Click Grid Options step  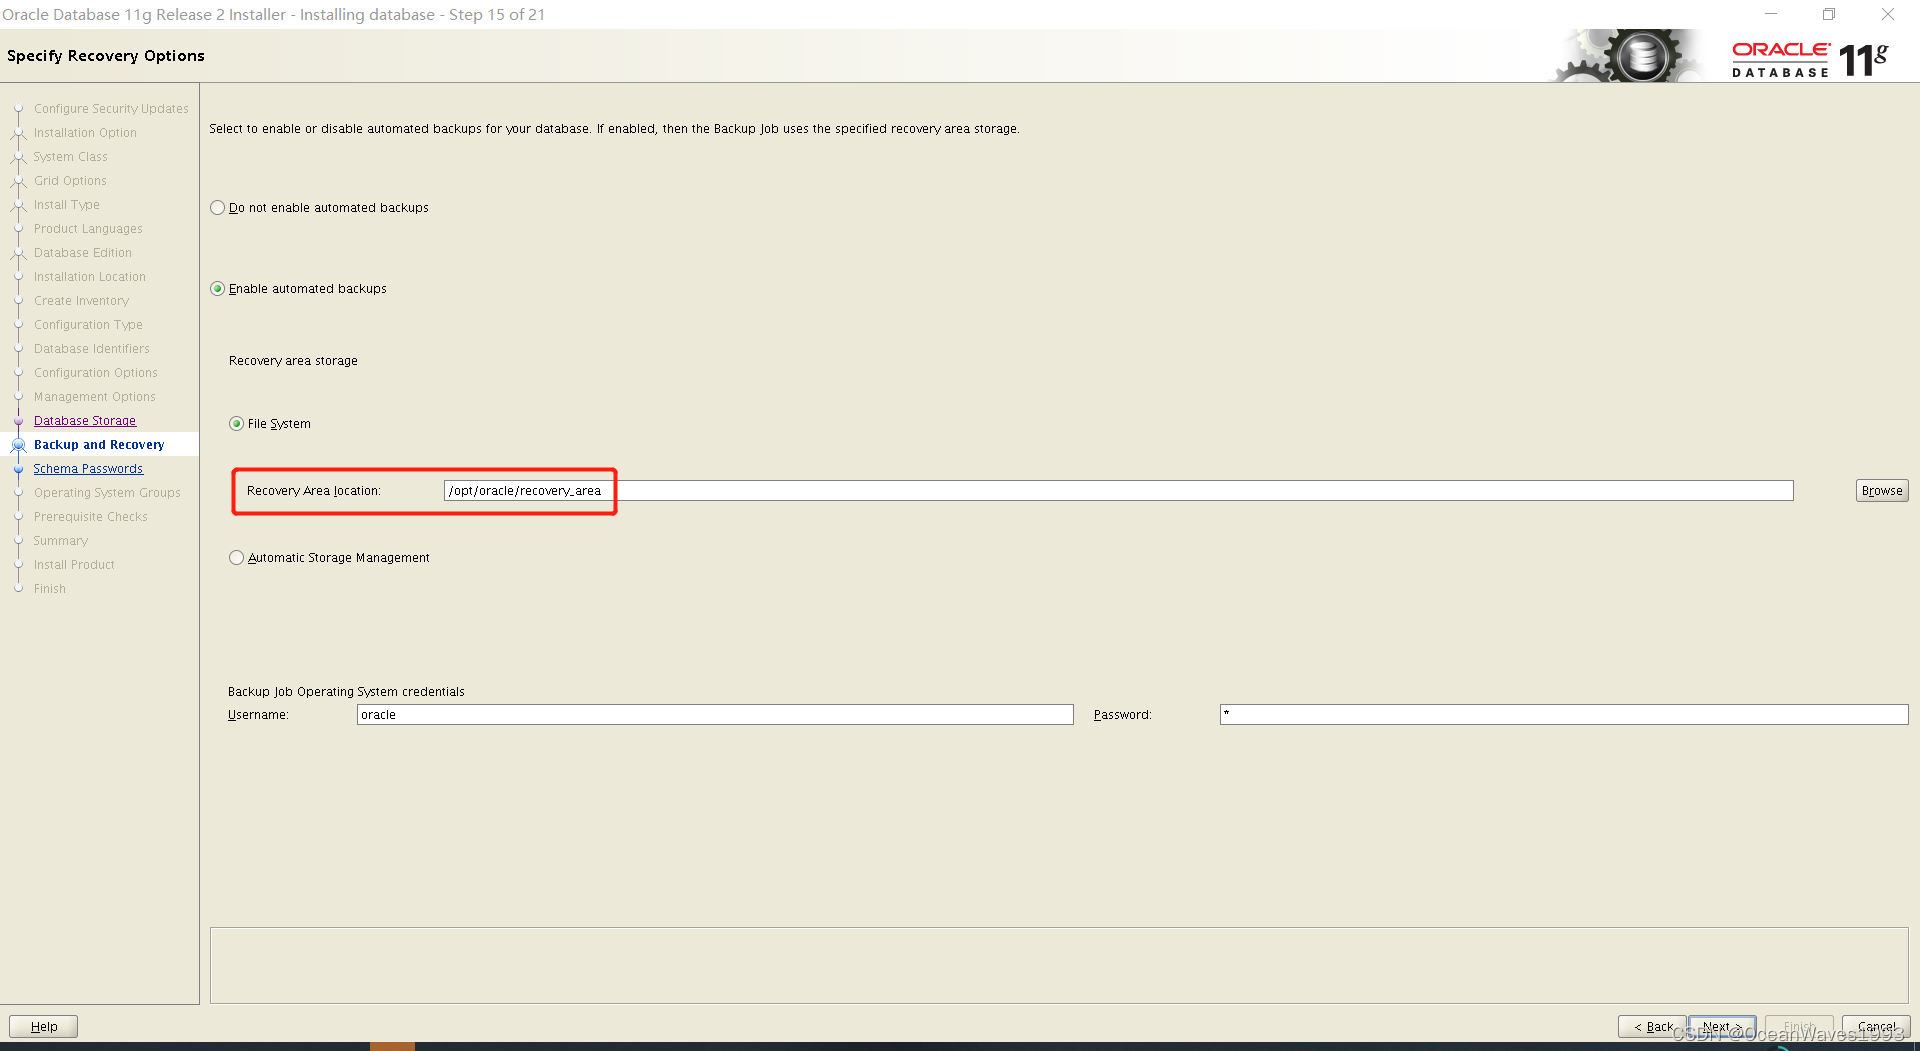pos(70,181)
